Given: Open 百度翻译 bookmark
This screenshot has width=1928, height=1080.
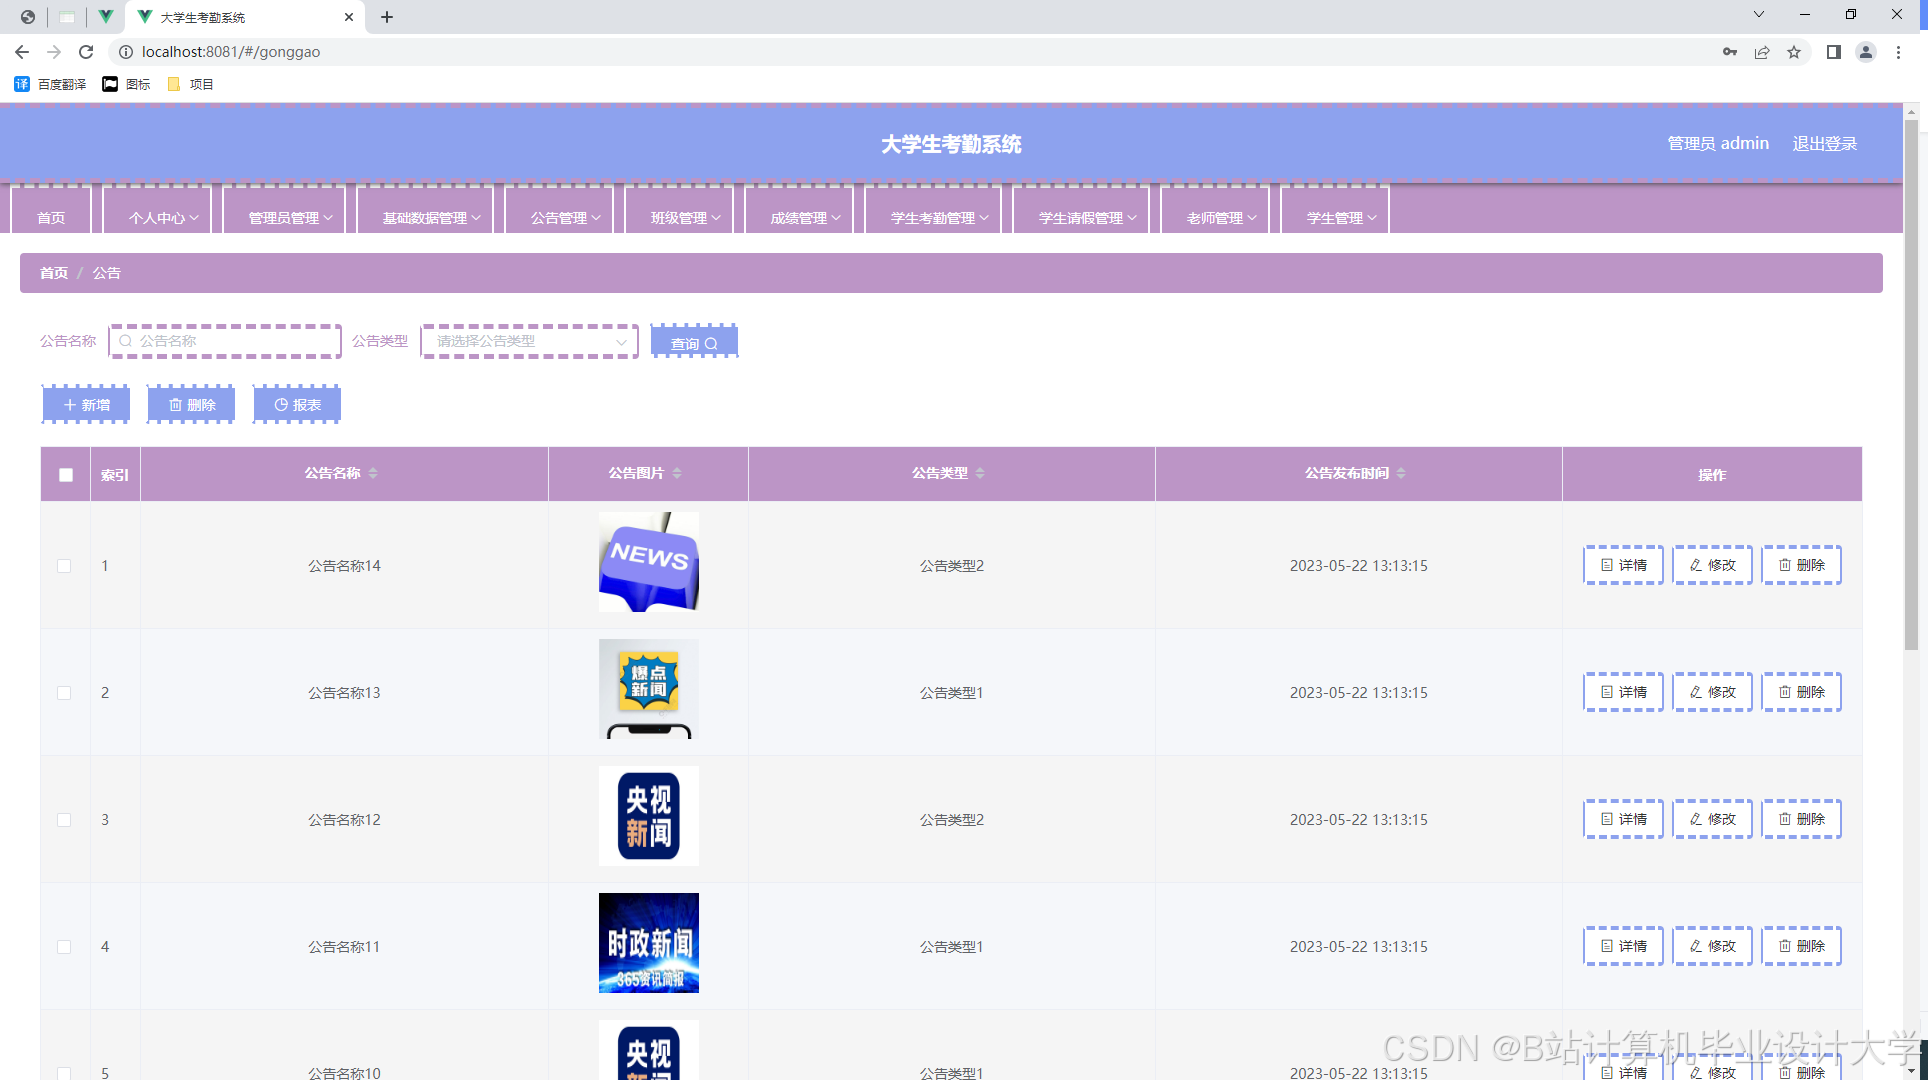Looking at the screenshot, I should (x=51, y=84).
